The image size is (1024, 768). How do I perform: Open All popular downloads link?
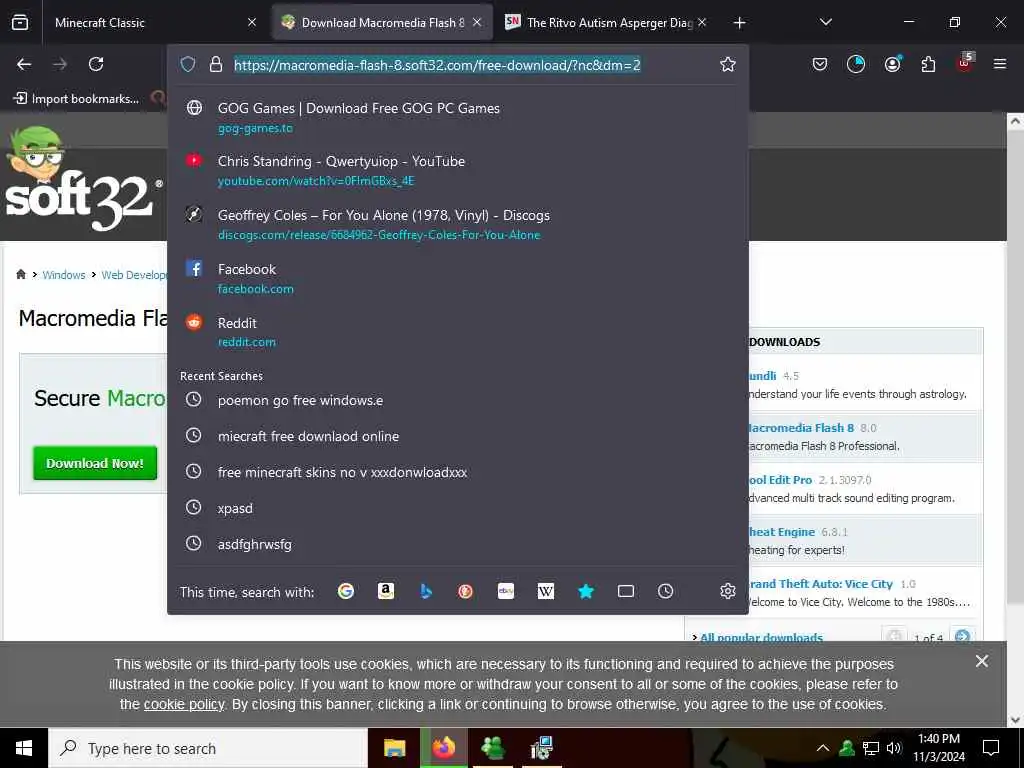click(761, 637)
